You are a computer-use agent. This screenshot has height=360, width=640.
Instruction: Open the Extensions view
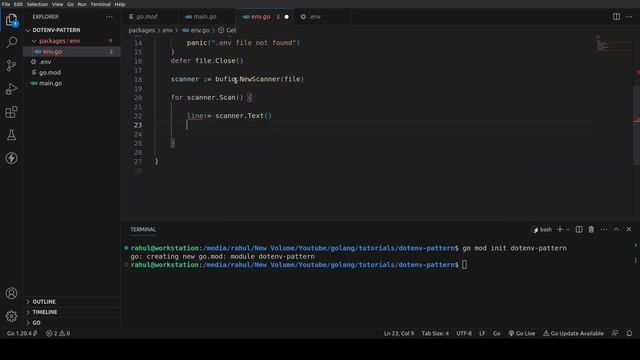(11, 112)
